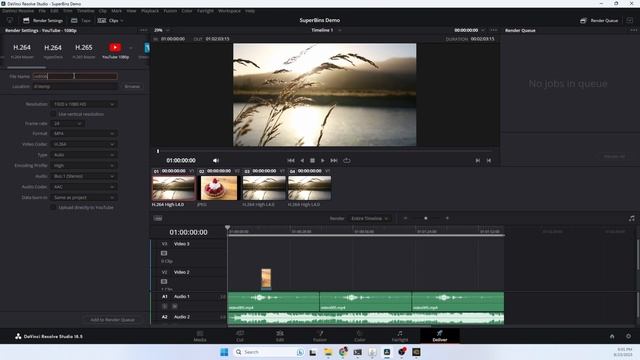
Task: Click the timeline zoom slider handle
Action: pyautogui.click(x=426, y=218)
